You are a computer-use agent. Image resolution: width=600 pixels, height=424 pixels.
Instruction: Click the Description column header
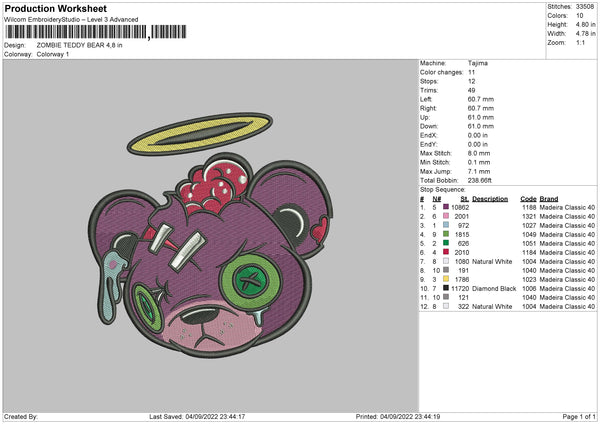(490, 198)
